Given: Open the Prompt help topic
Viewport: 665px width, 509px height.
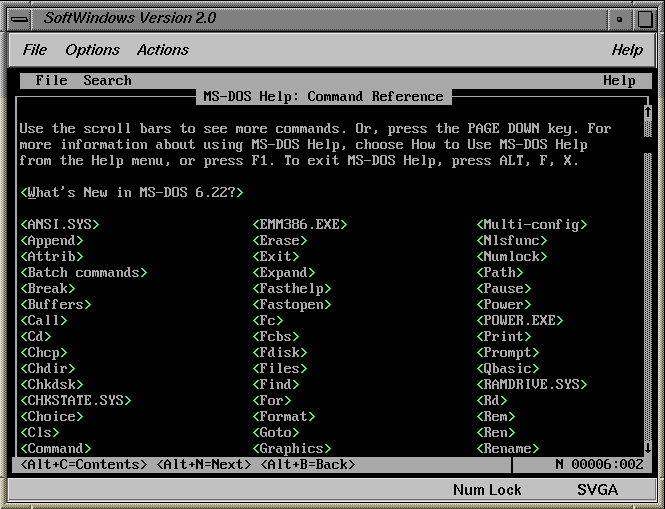Looking at the screenshot, I should point(508,352).
